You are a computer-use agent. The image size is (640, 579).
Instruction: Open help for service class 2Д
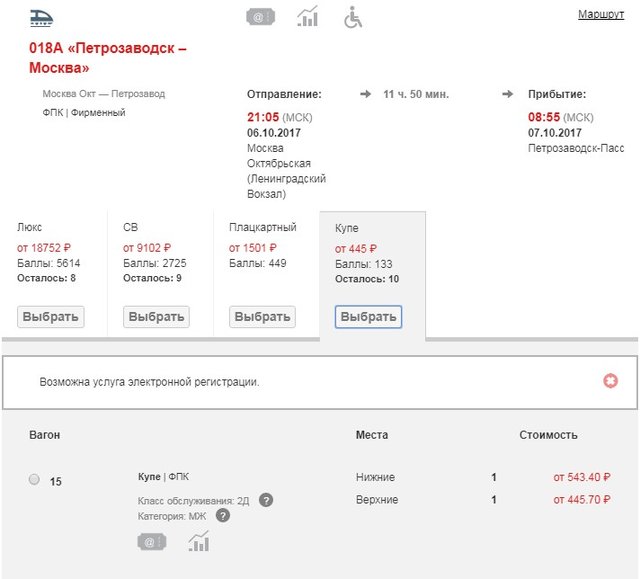pos(266,500)
